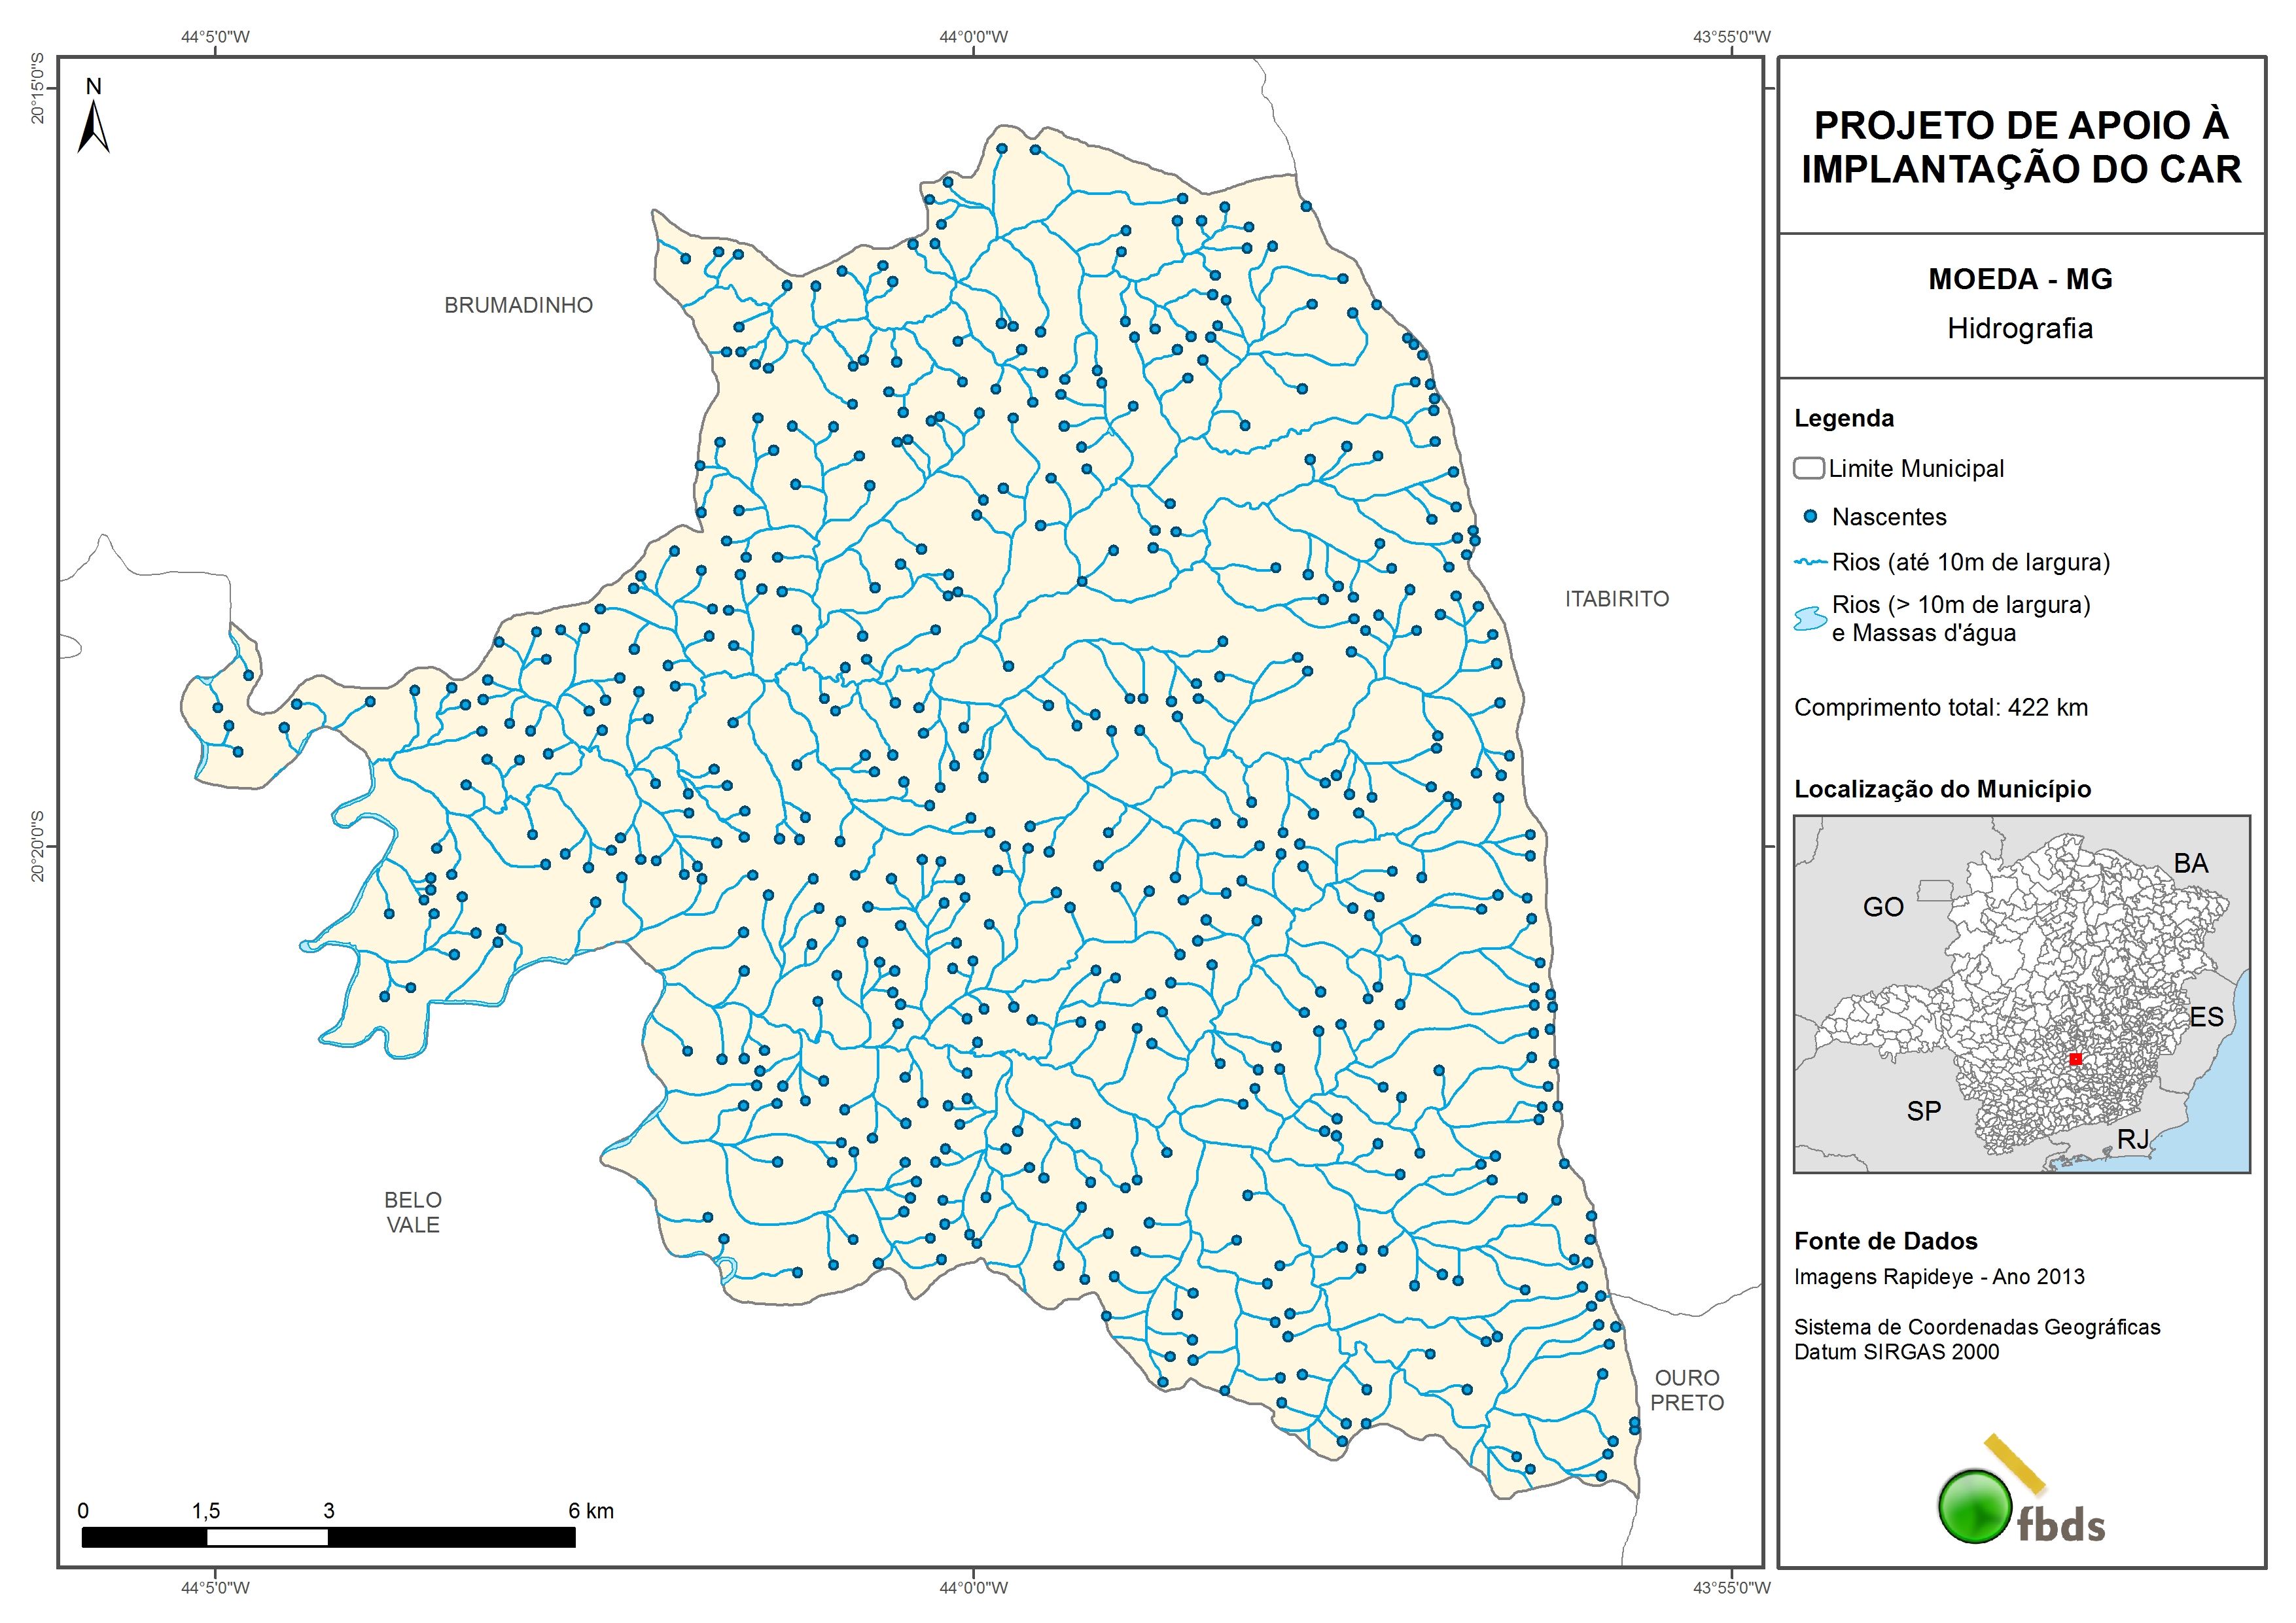Click the MOEDA - MG title text
The height and width of the screenshot is (1623, 2296).
click(x=2019, y=279)
